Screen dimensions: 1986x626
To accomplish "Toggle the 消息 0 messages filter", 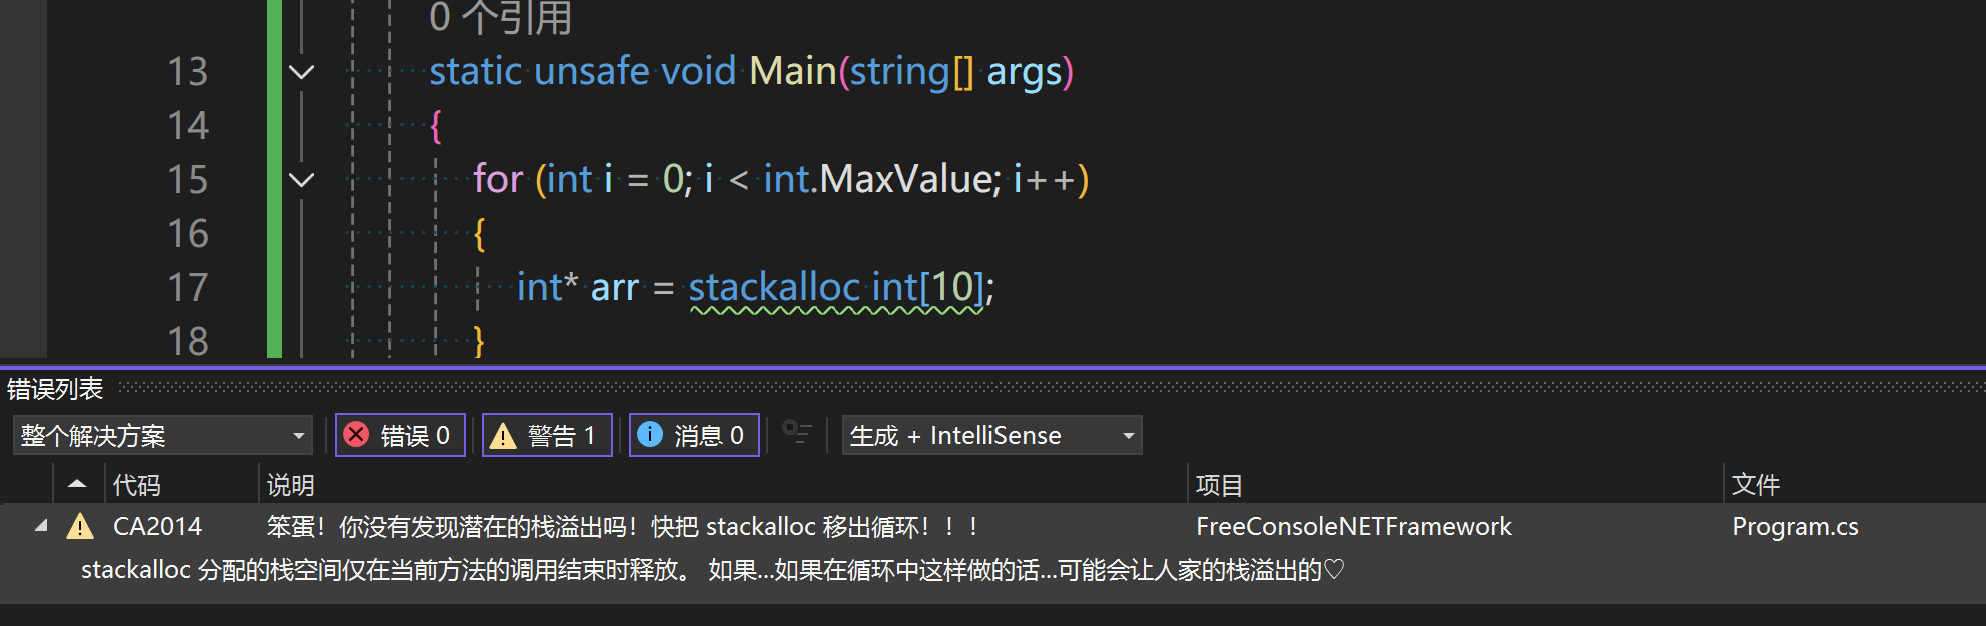I will pyautogui.click(x=693, y=435).
